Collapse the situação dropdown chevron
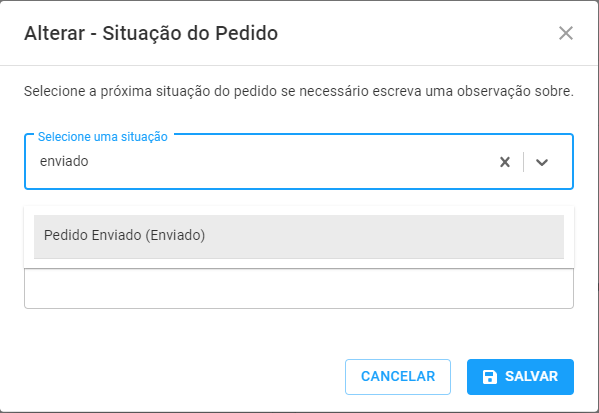Viewport: 599px width, 413px height. [x=542, y=162]
